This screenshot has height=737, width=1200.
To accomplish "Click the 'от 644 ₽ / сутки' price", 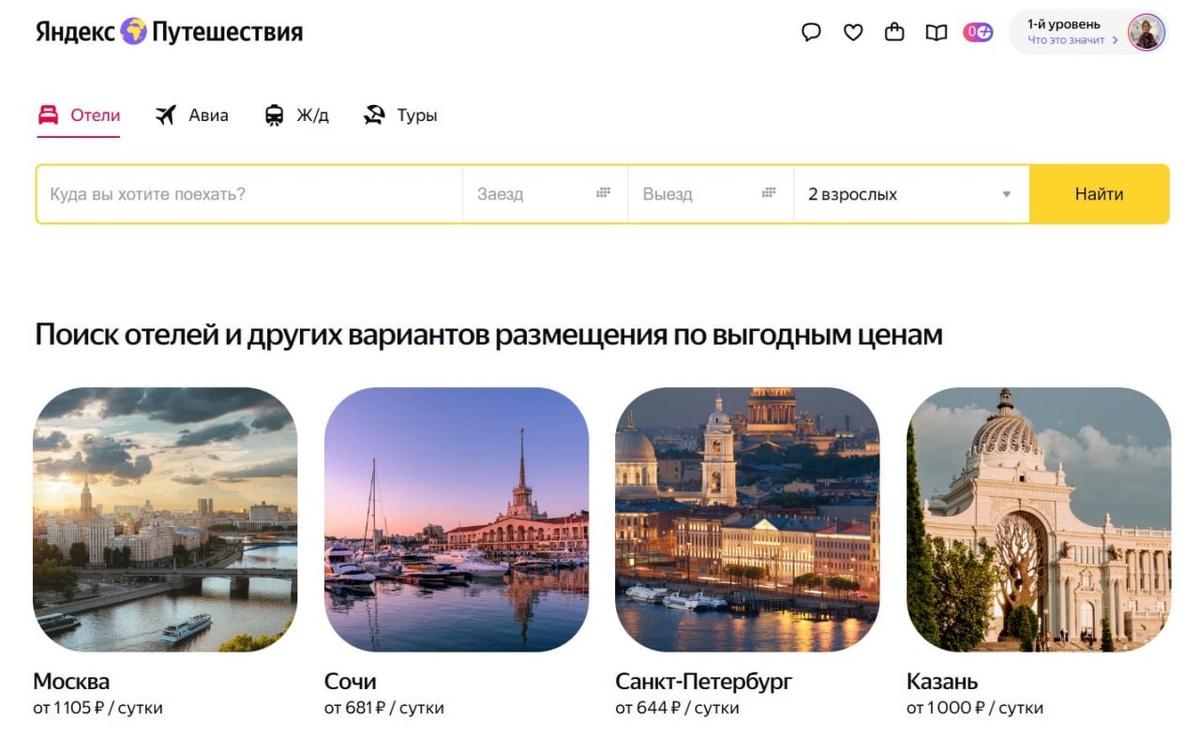I will 677,708.
